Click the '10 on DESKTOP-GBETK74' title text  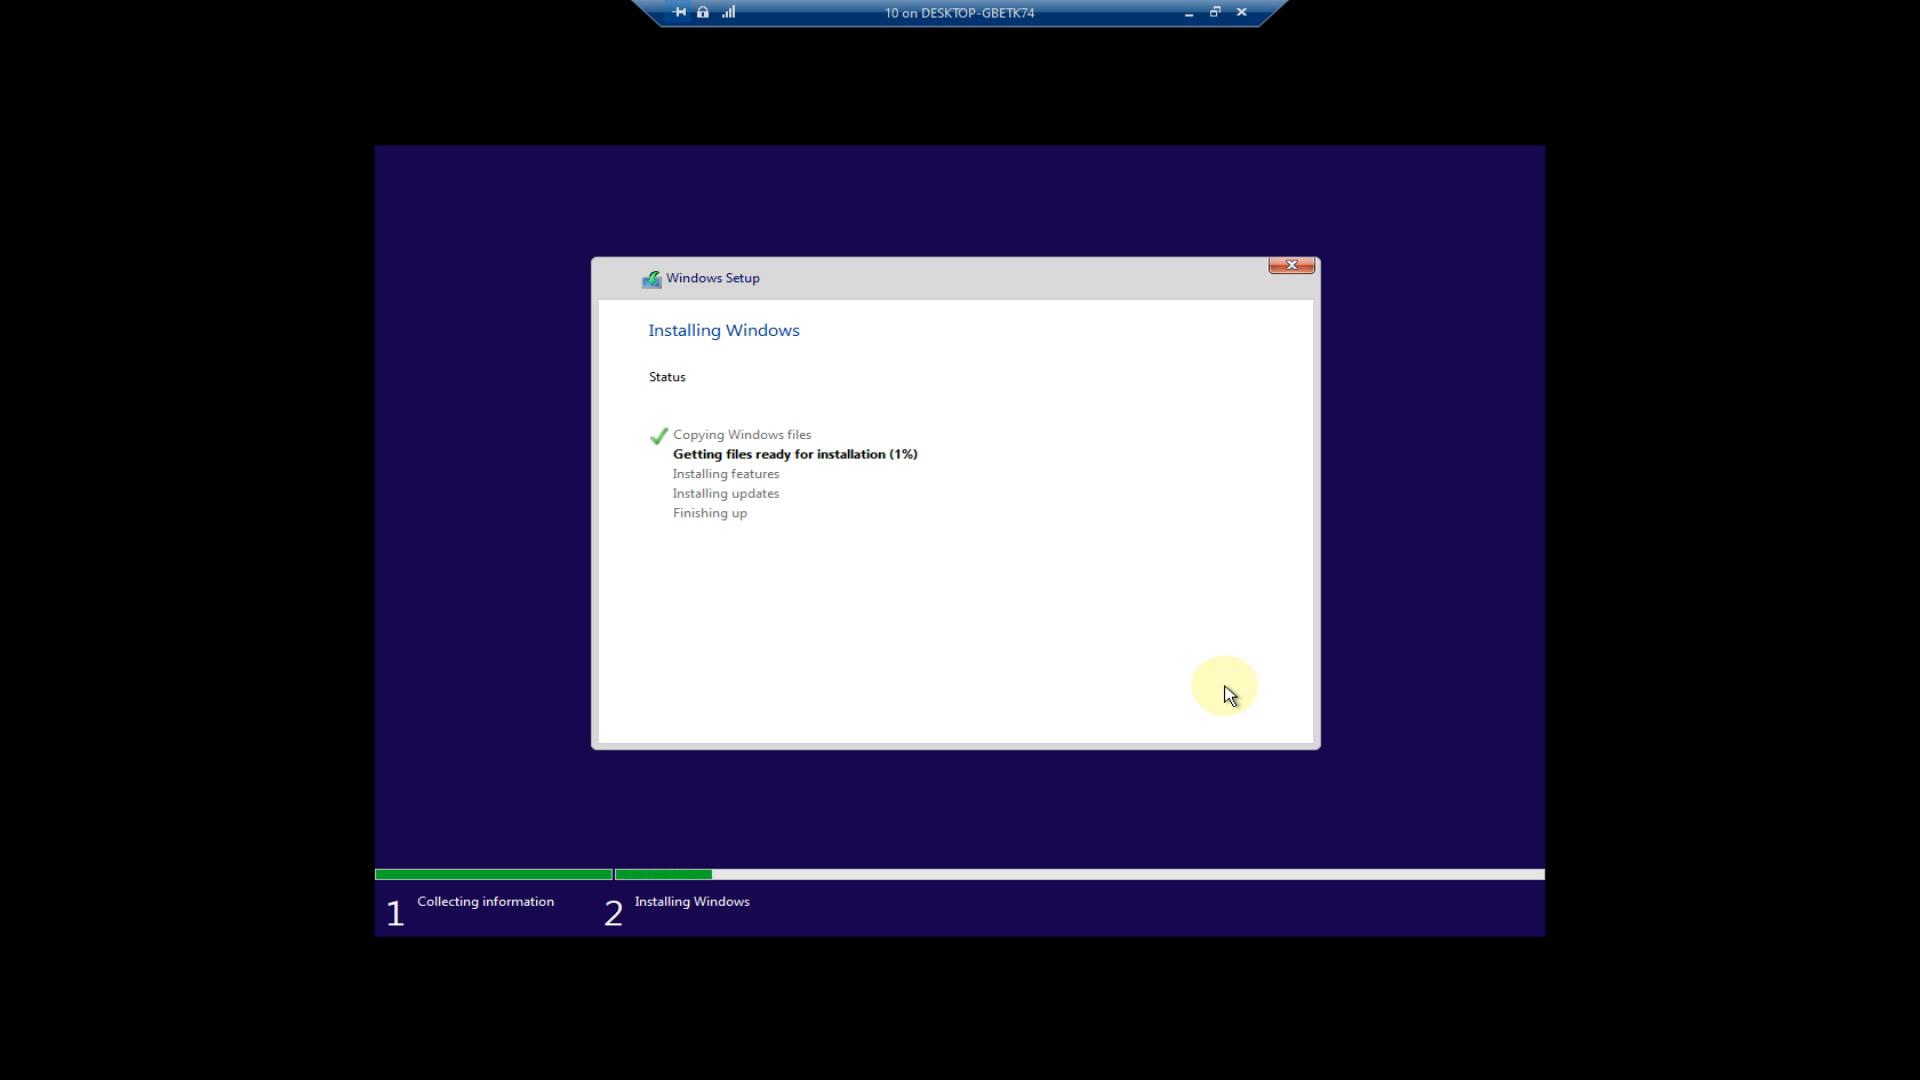pyautogui.click(x=959, y=13)
